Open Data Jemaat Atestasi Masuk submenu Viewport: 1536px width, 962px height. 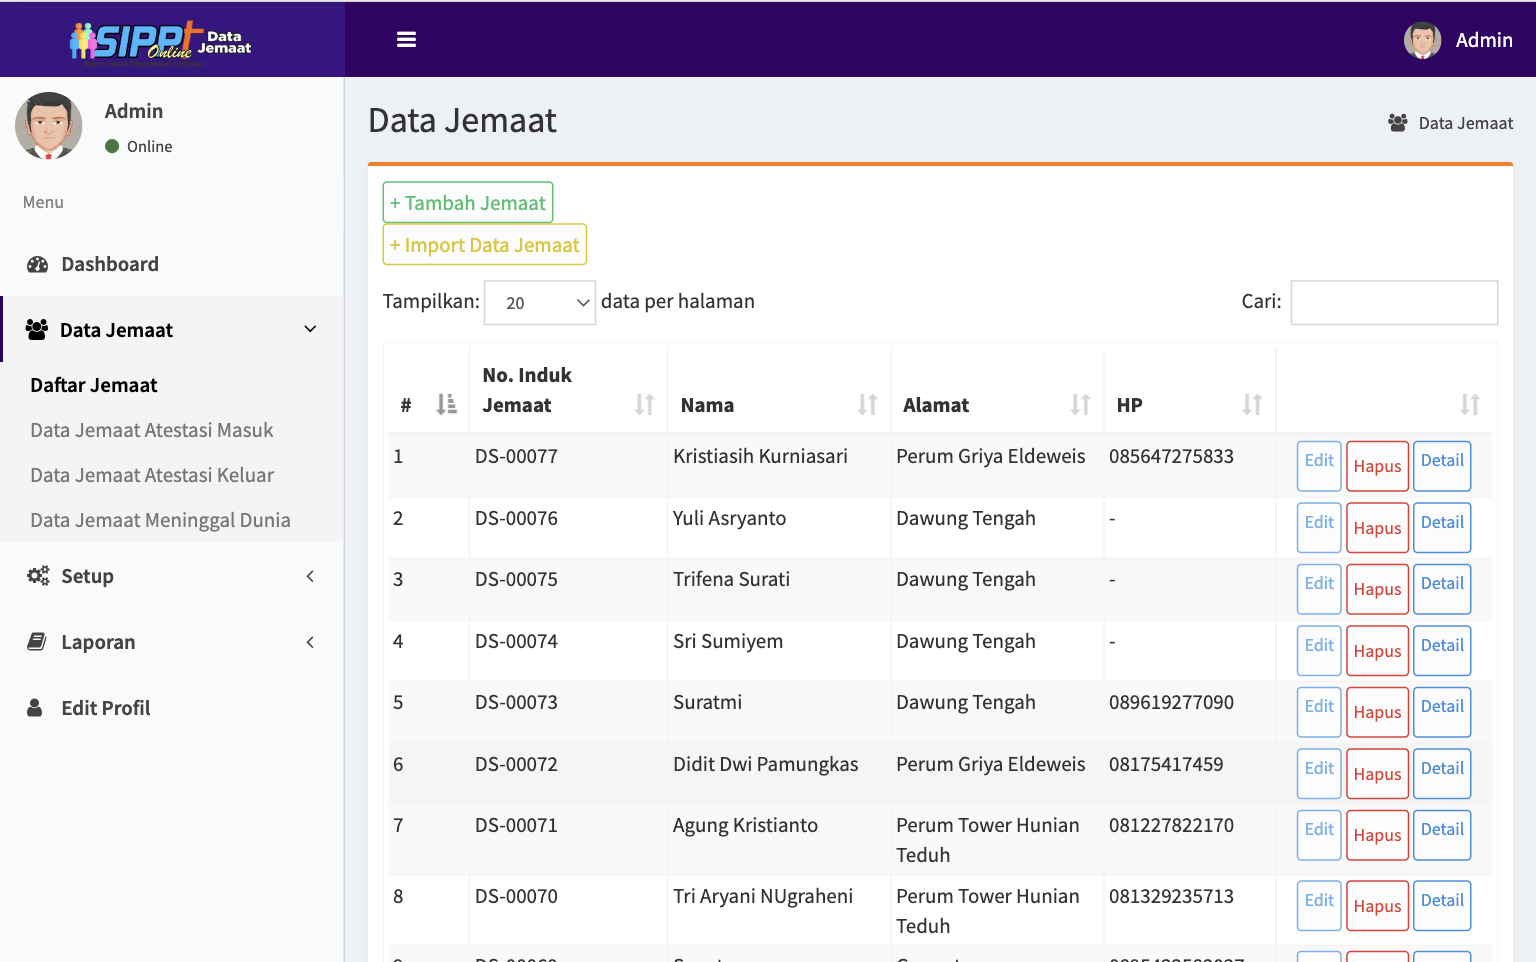pyautogui.click(x=152, y=430)
